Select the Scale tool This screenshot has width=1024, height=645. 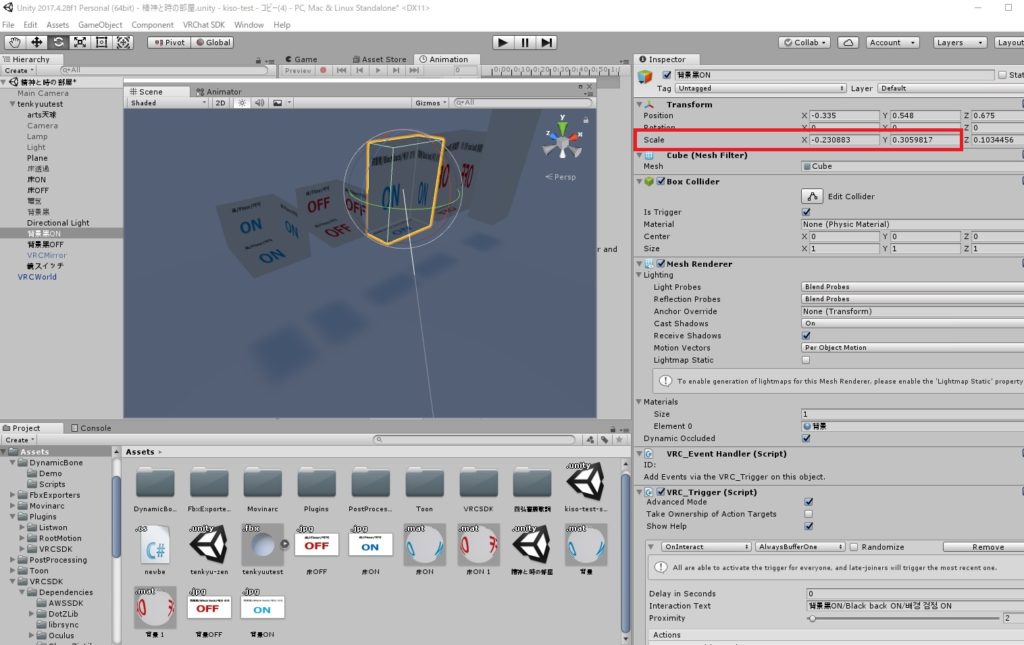pos(80,42)
